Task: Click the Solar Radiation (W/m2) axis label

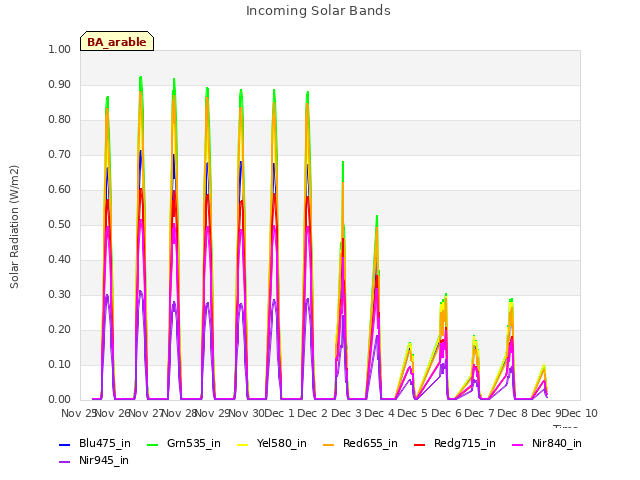Action: (x=14, y=227)
